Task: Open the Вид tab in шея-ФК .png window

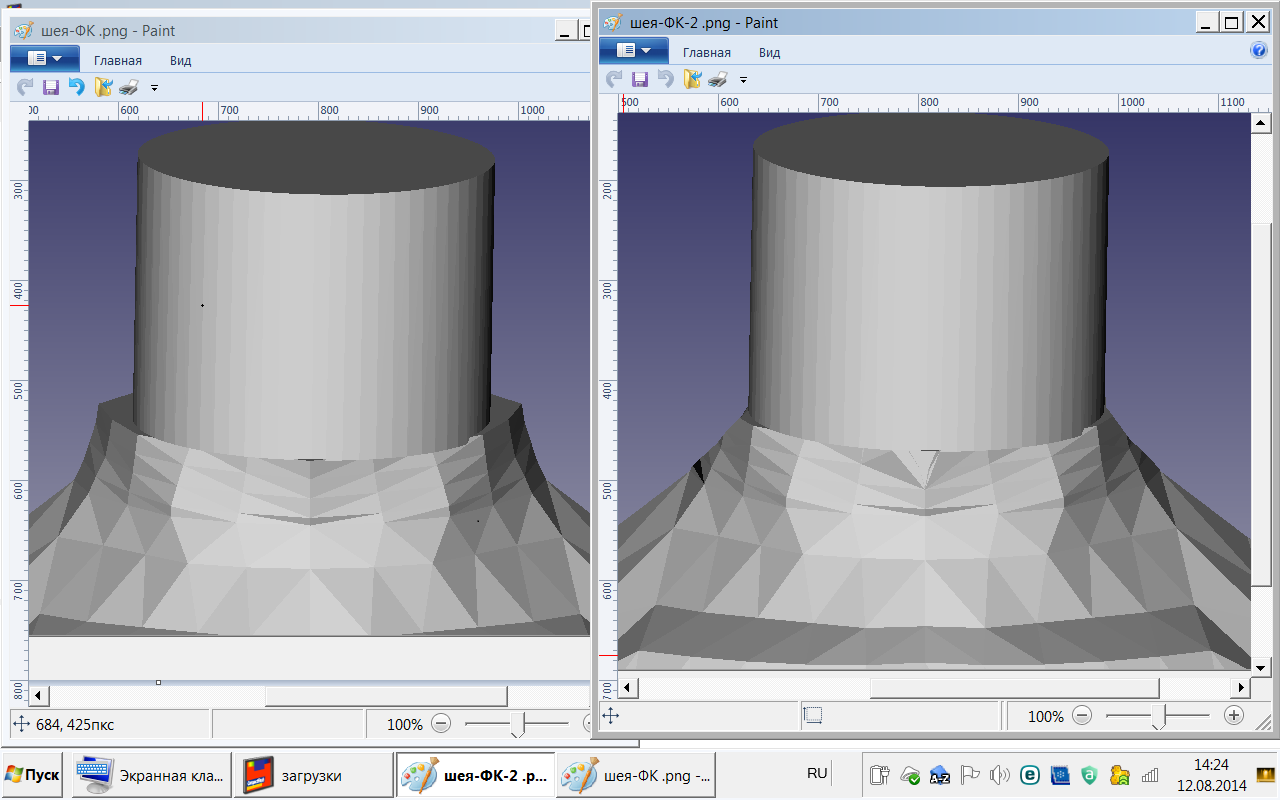Action: [x=180, y=60]
